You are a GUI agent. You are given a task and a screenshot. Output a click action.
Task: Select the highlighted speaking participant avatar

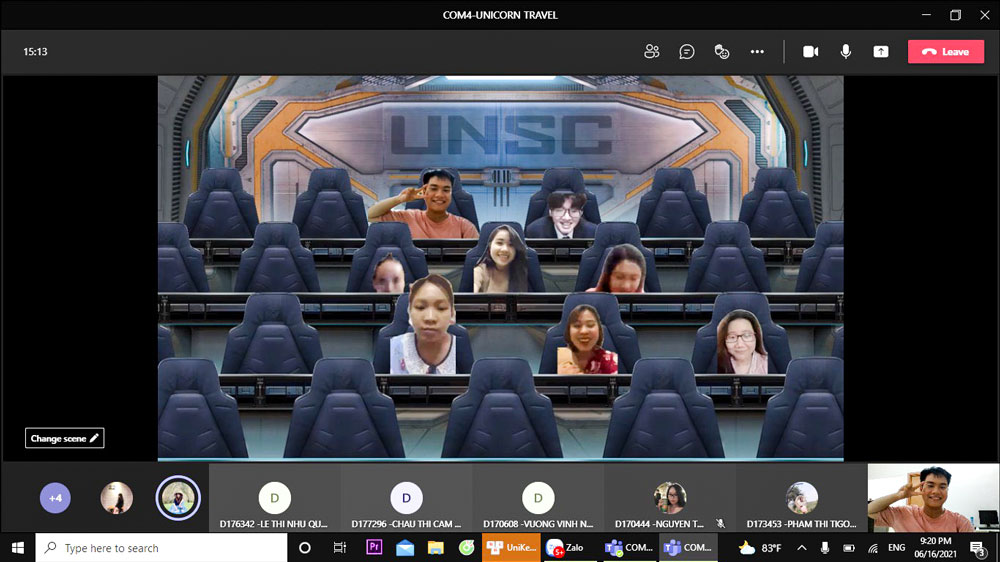[178, 498]
